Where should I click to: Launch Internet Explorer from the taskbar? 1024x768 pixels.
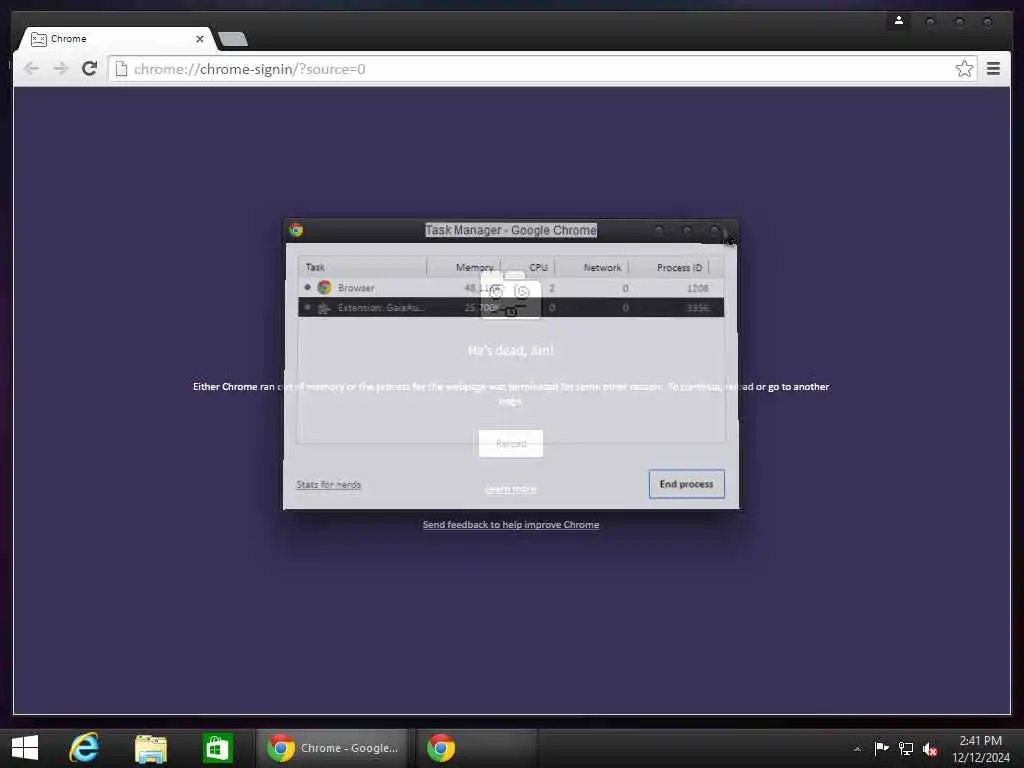[84, 748]
